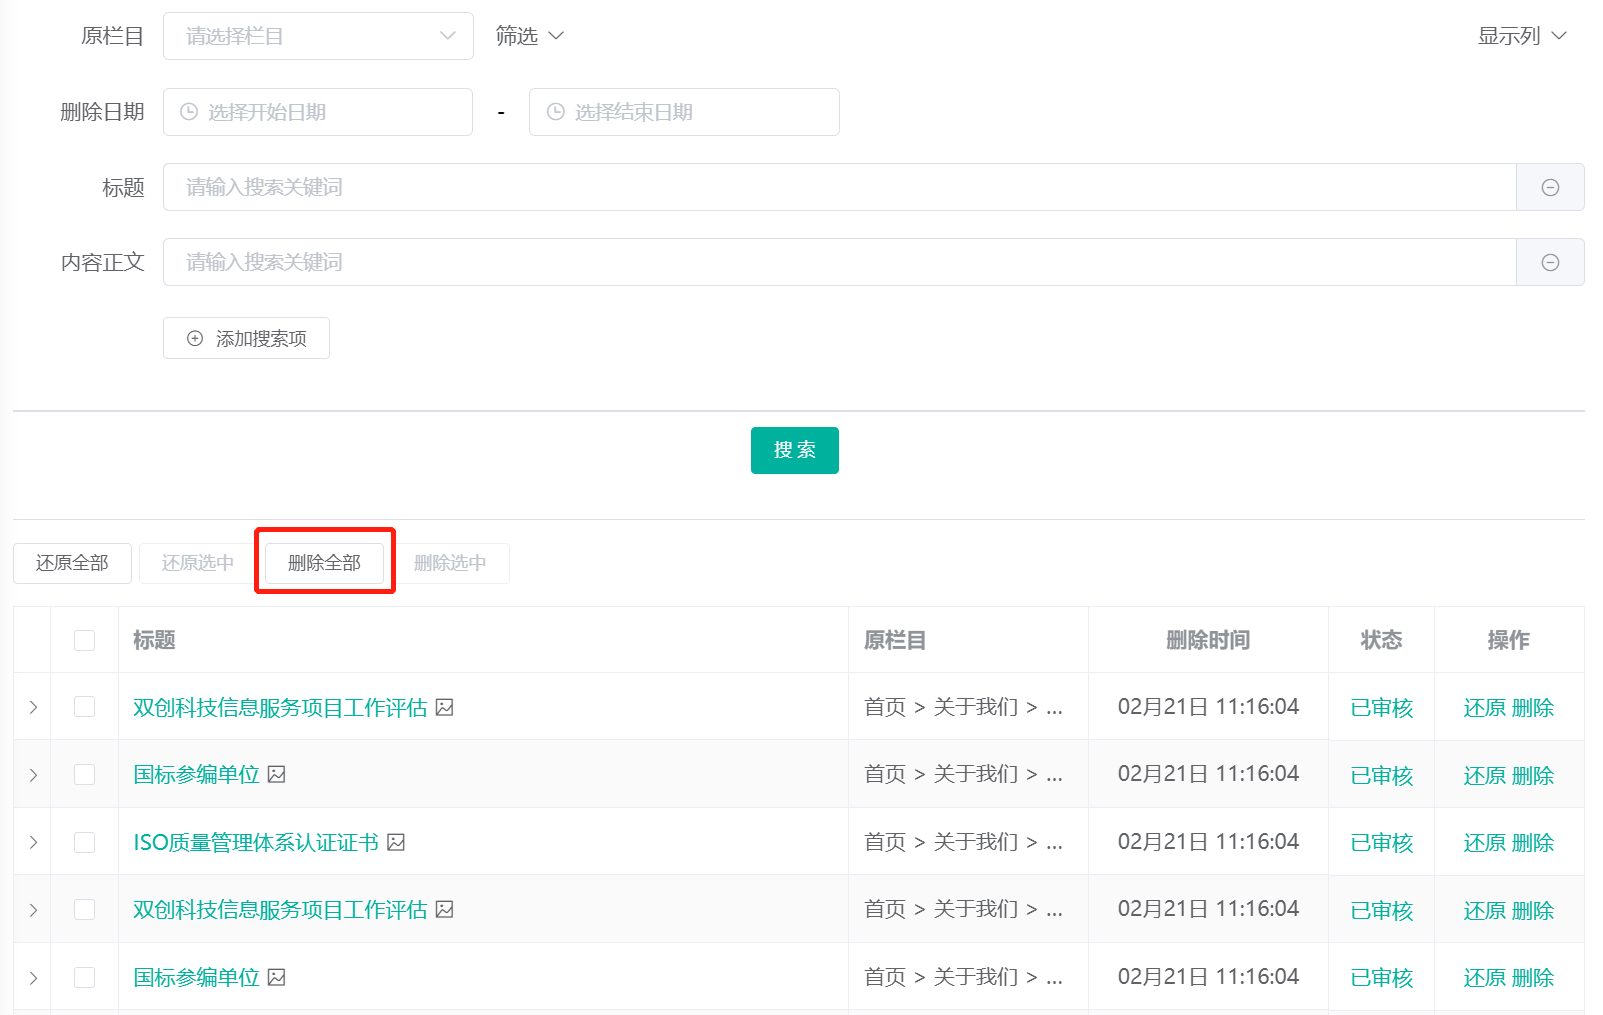Expand the 筛选 filter dropdown

point(530,36)
